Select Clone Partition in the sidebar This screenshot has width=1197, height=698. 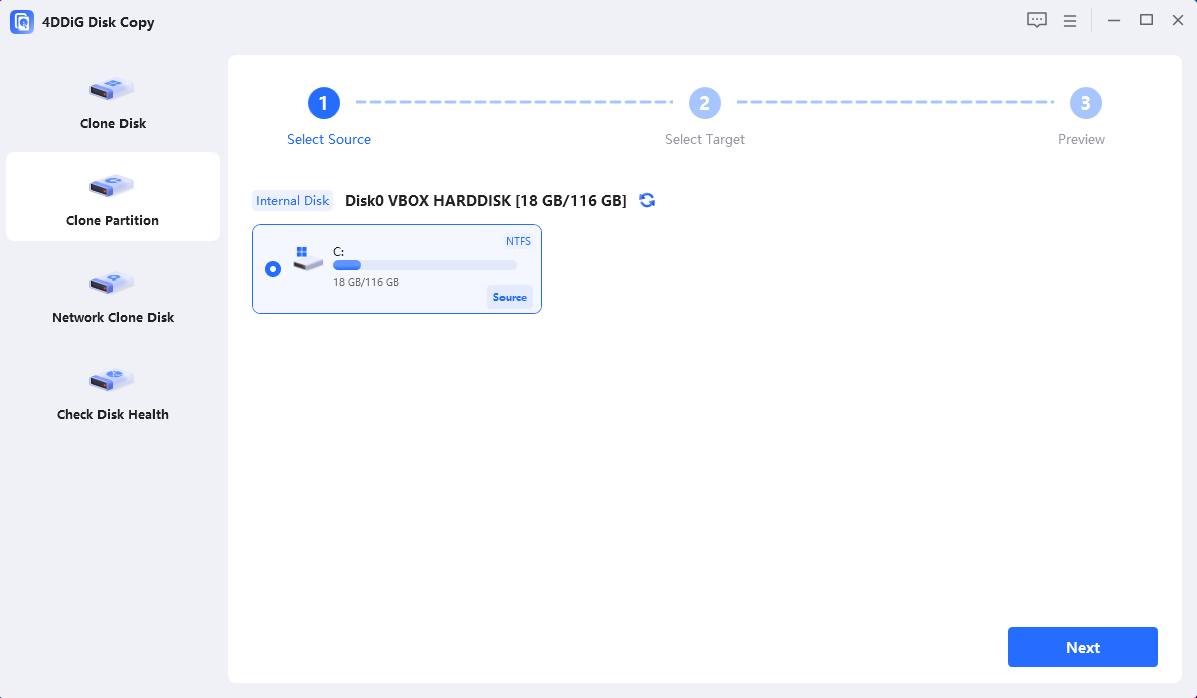[112, 197]
